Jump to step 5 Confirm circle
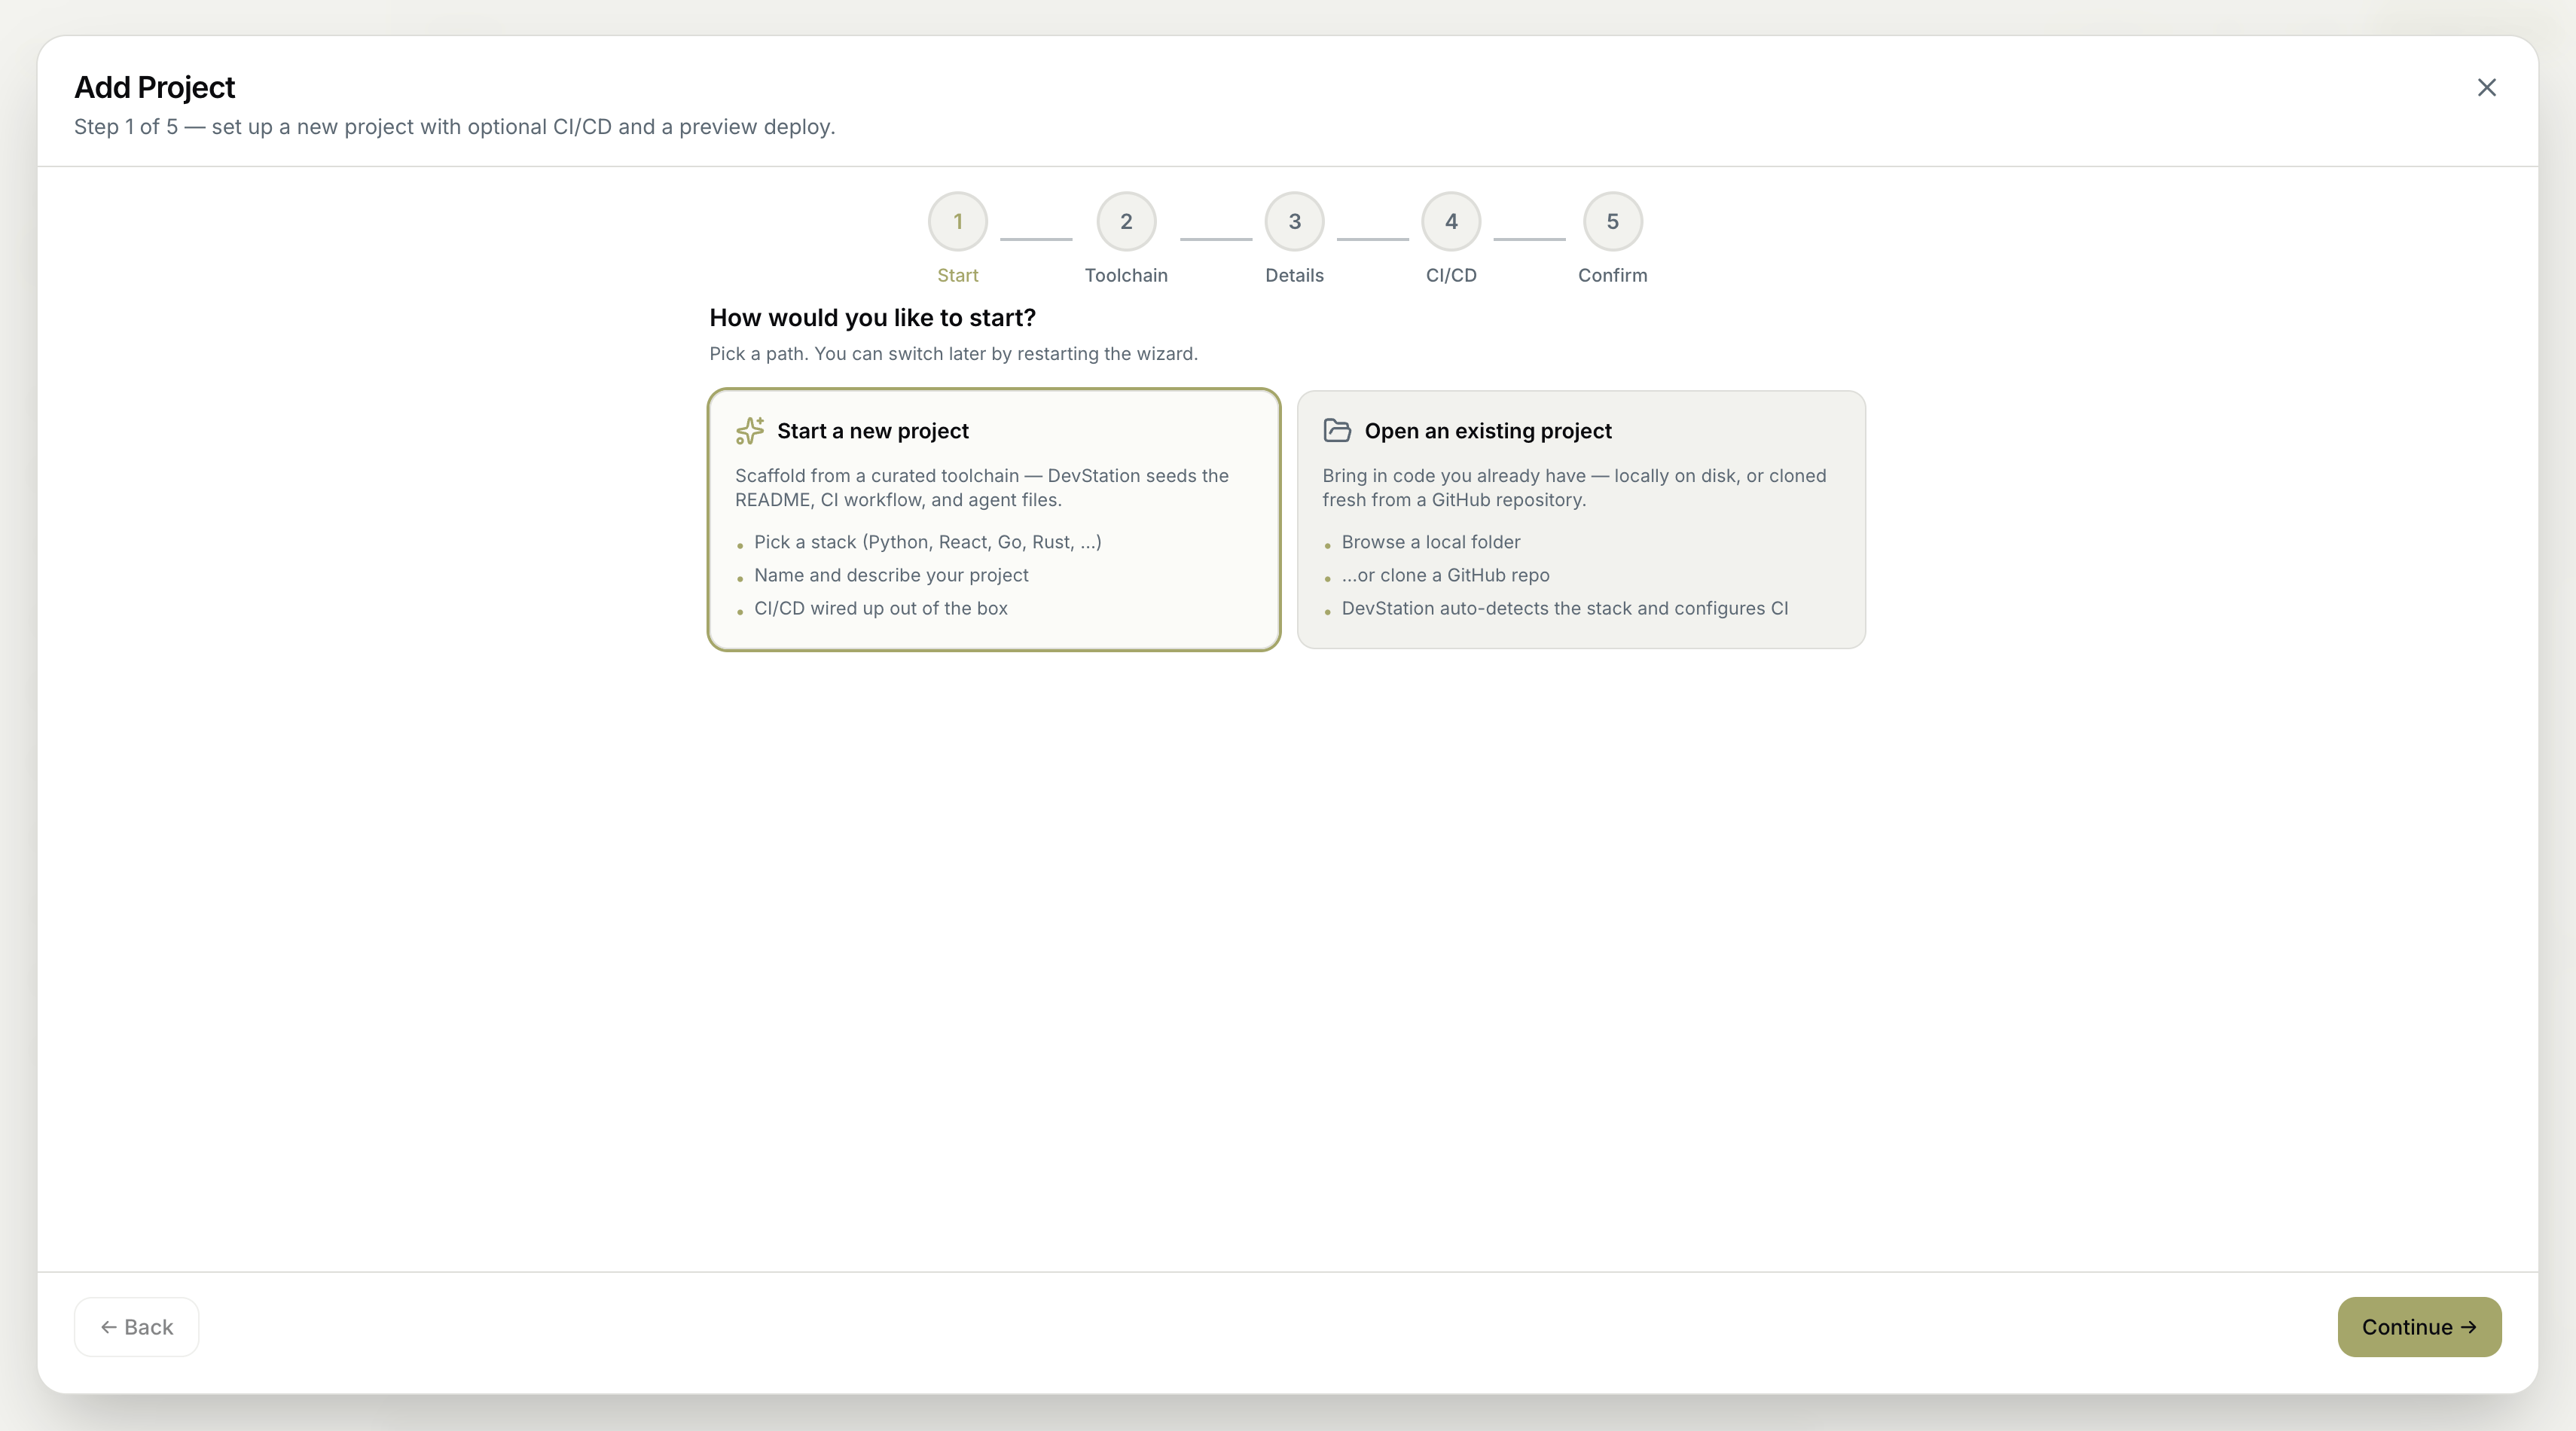Image resolution: width=2576 pixels, height=1431 pixels. pos(1612,221)
